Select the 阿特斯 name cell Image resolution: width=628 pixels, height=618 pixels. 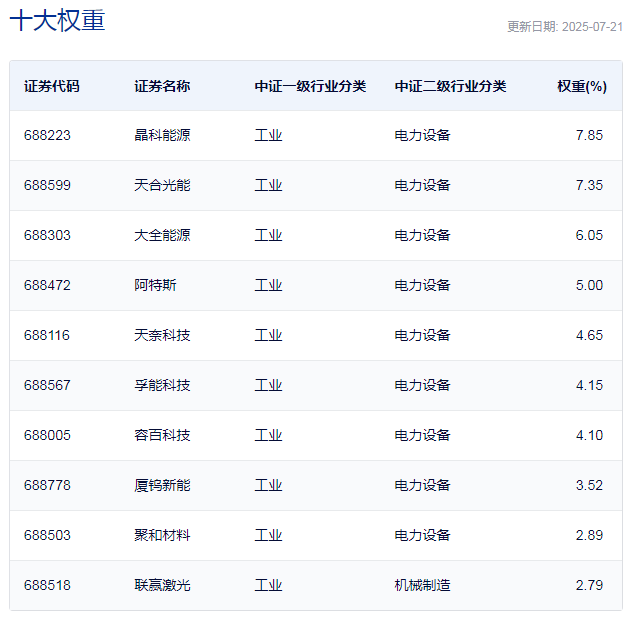(155, 286)
